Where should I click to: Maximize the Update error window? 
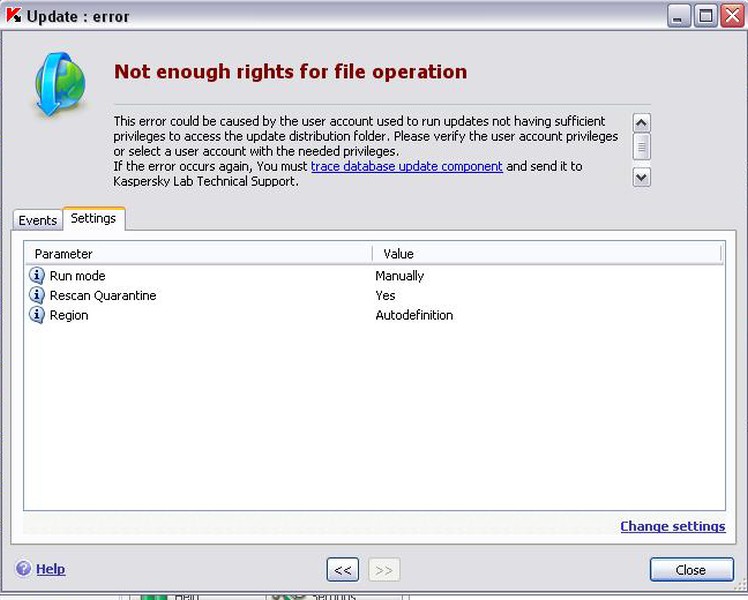click(706, 16)
